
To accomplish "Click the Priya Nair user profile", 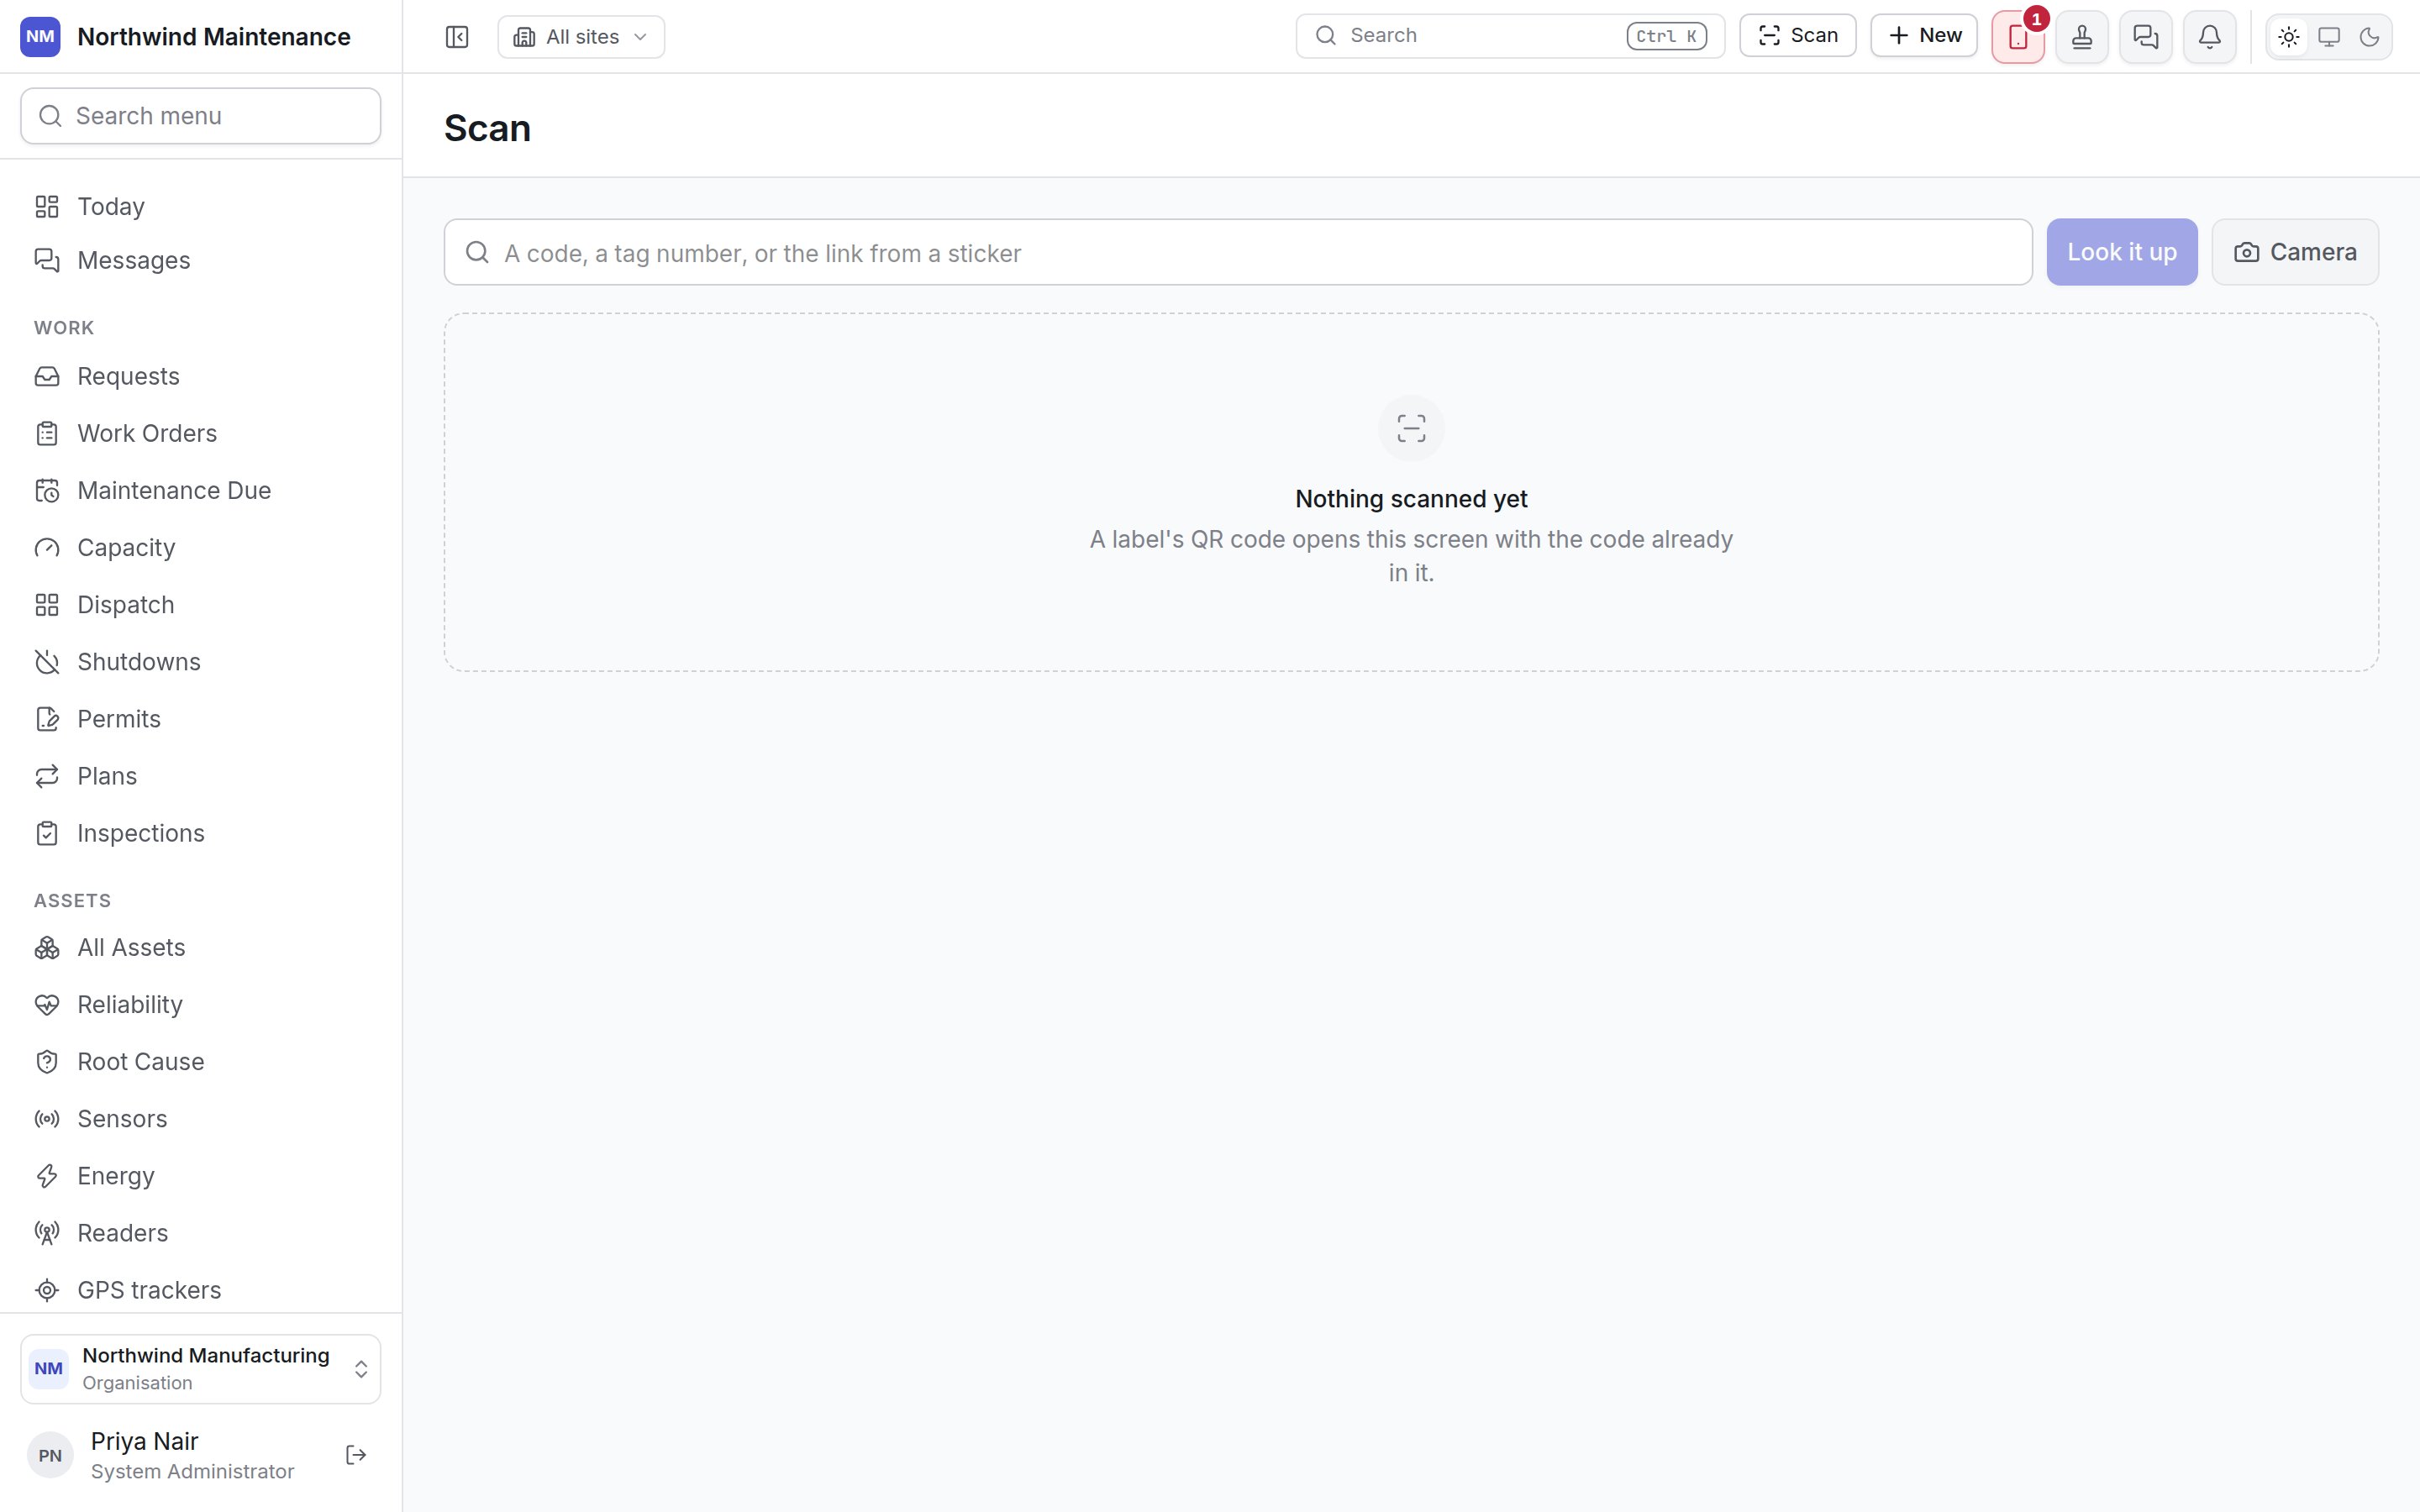I will pos(162,1455).
